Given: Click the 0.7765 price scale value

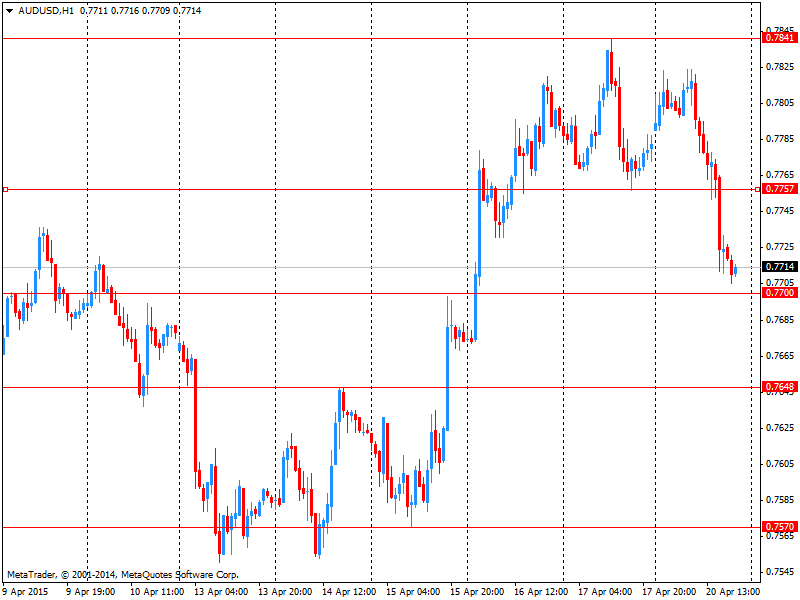Looking at the screenshot, I should click(x=780, y=175).
